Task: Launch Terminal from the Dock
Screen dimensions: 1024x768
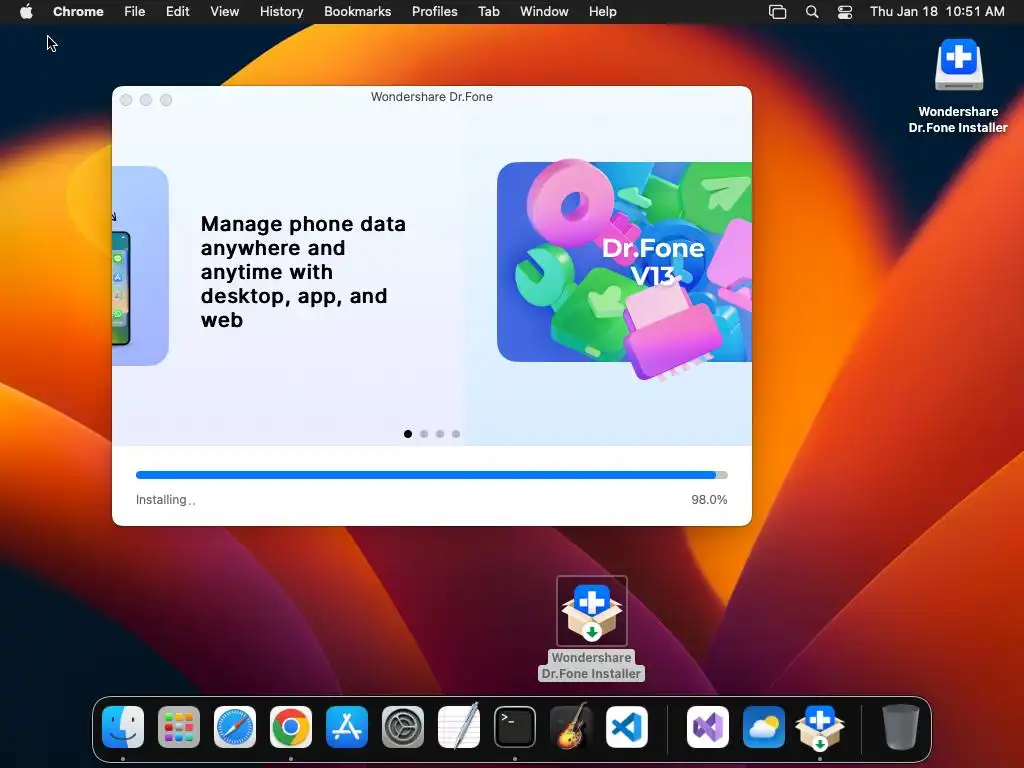Action: (515, 727)
